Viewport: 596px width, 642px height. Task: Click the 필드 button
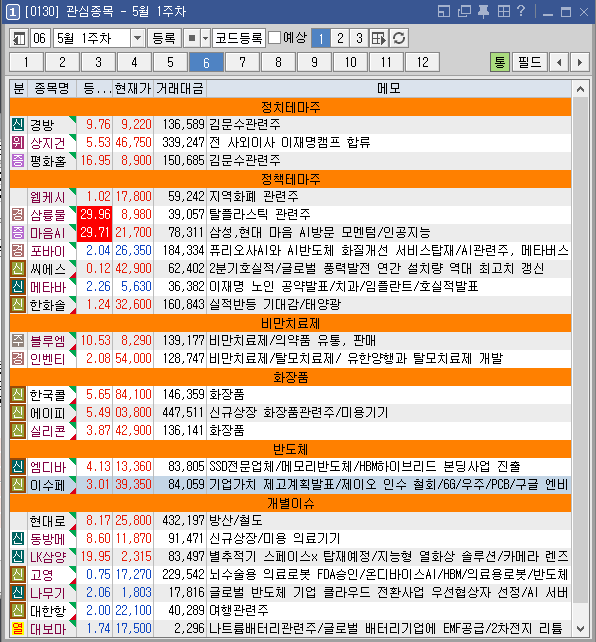530,62
